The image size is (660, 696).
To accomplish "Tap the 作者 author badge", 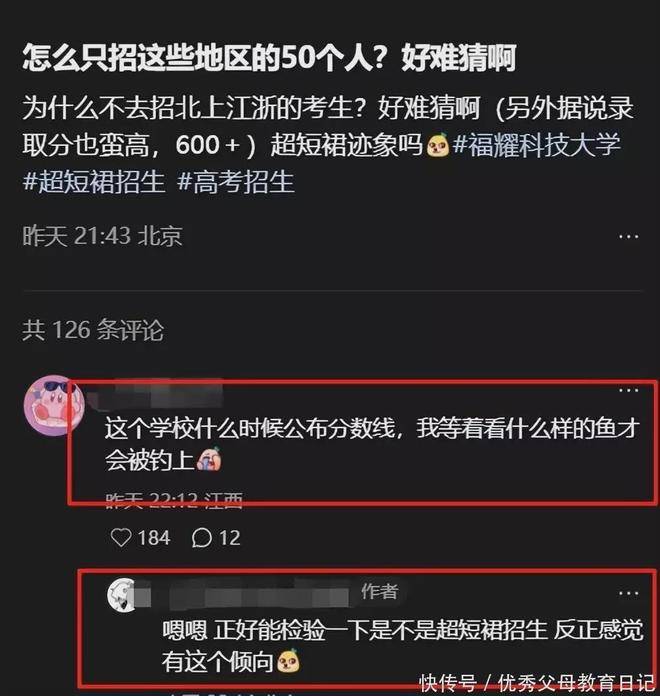I will pyautogui.click(x=379, y=591).
